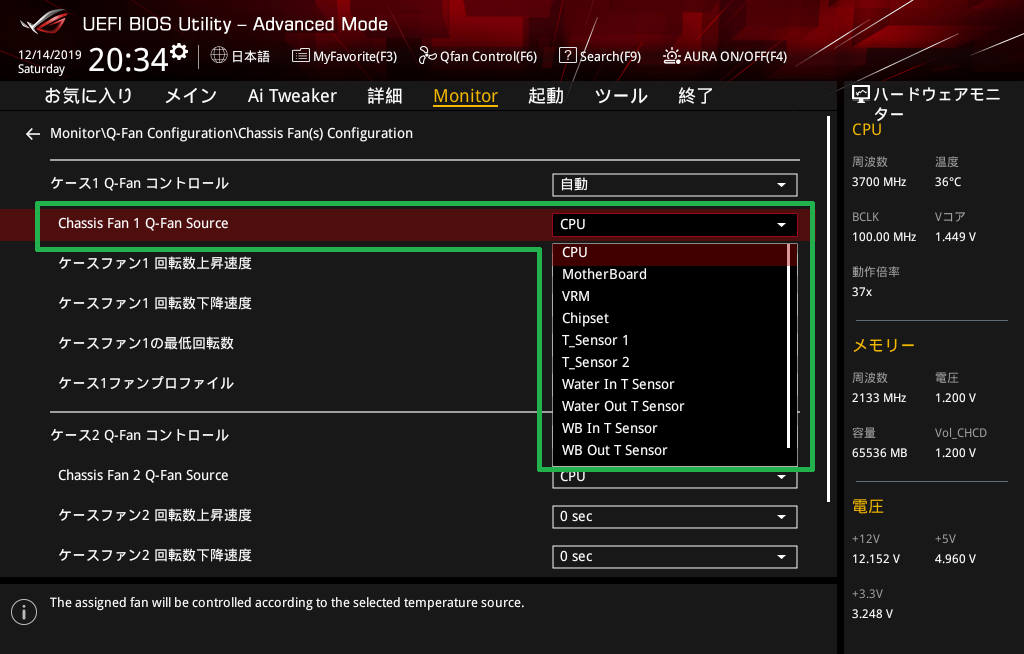Collapse the Chassis Fan 1 Q-Fan Source dropdown
Viewport: 1024px width, 654px height.
[675, 225]
